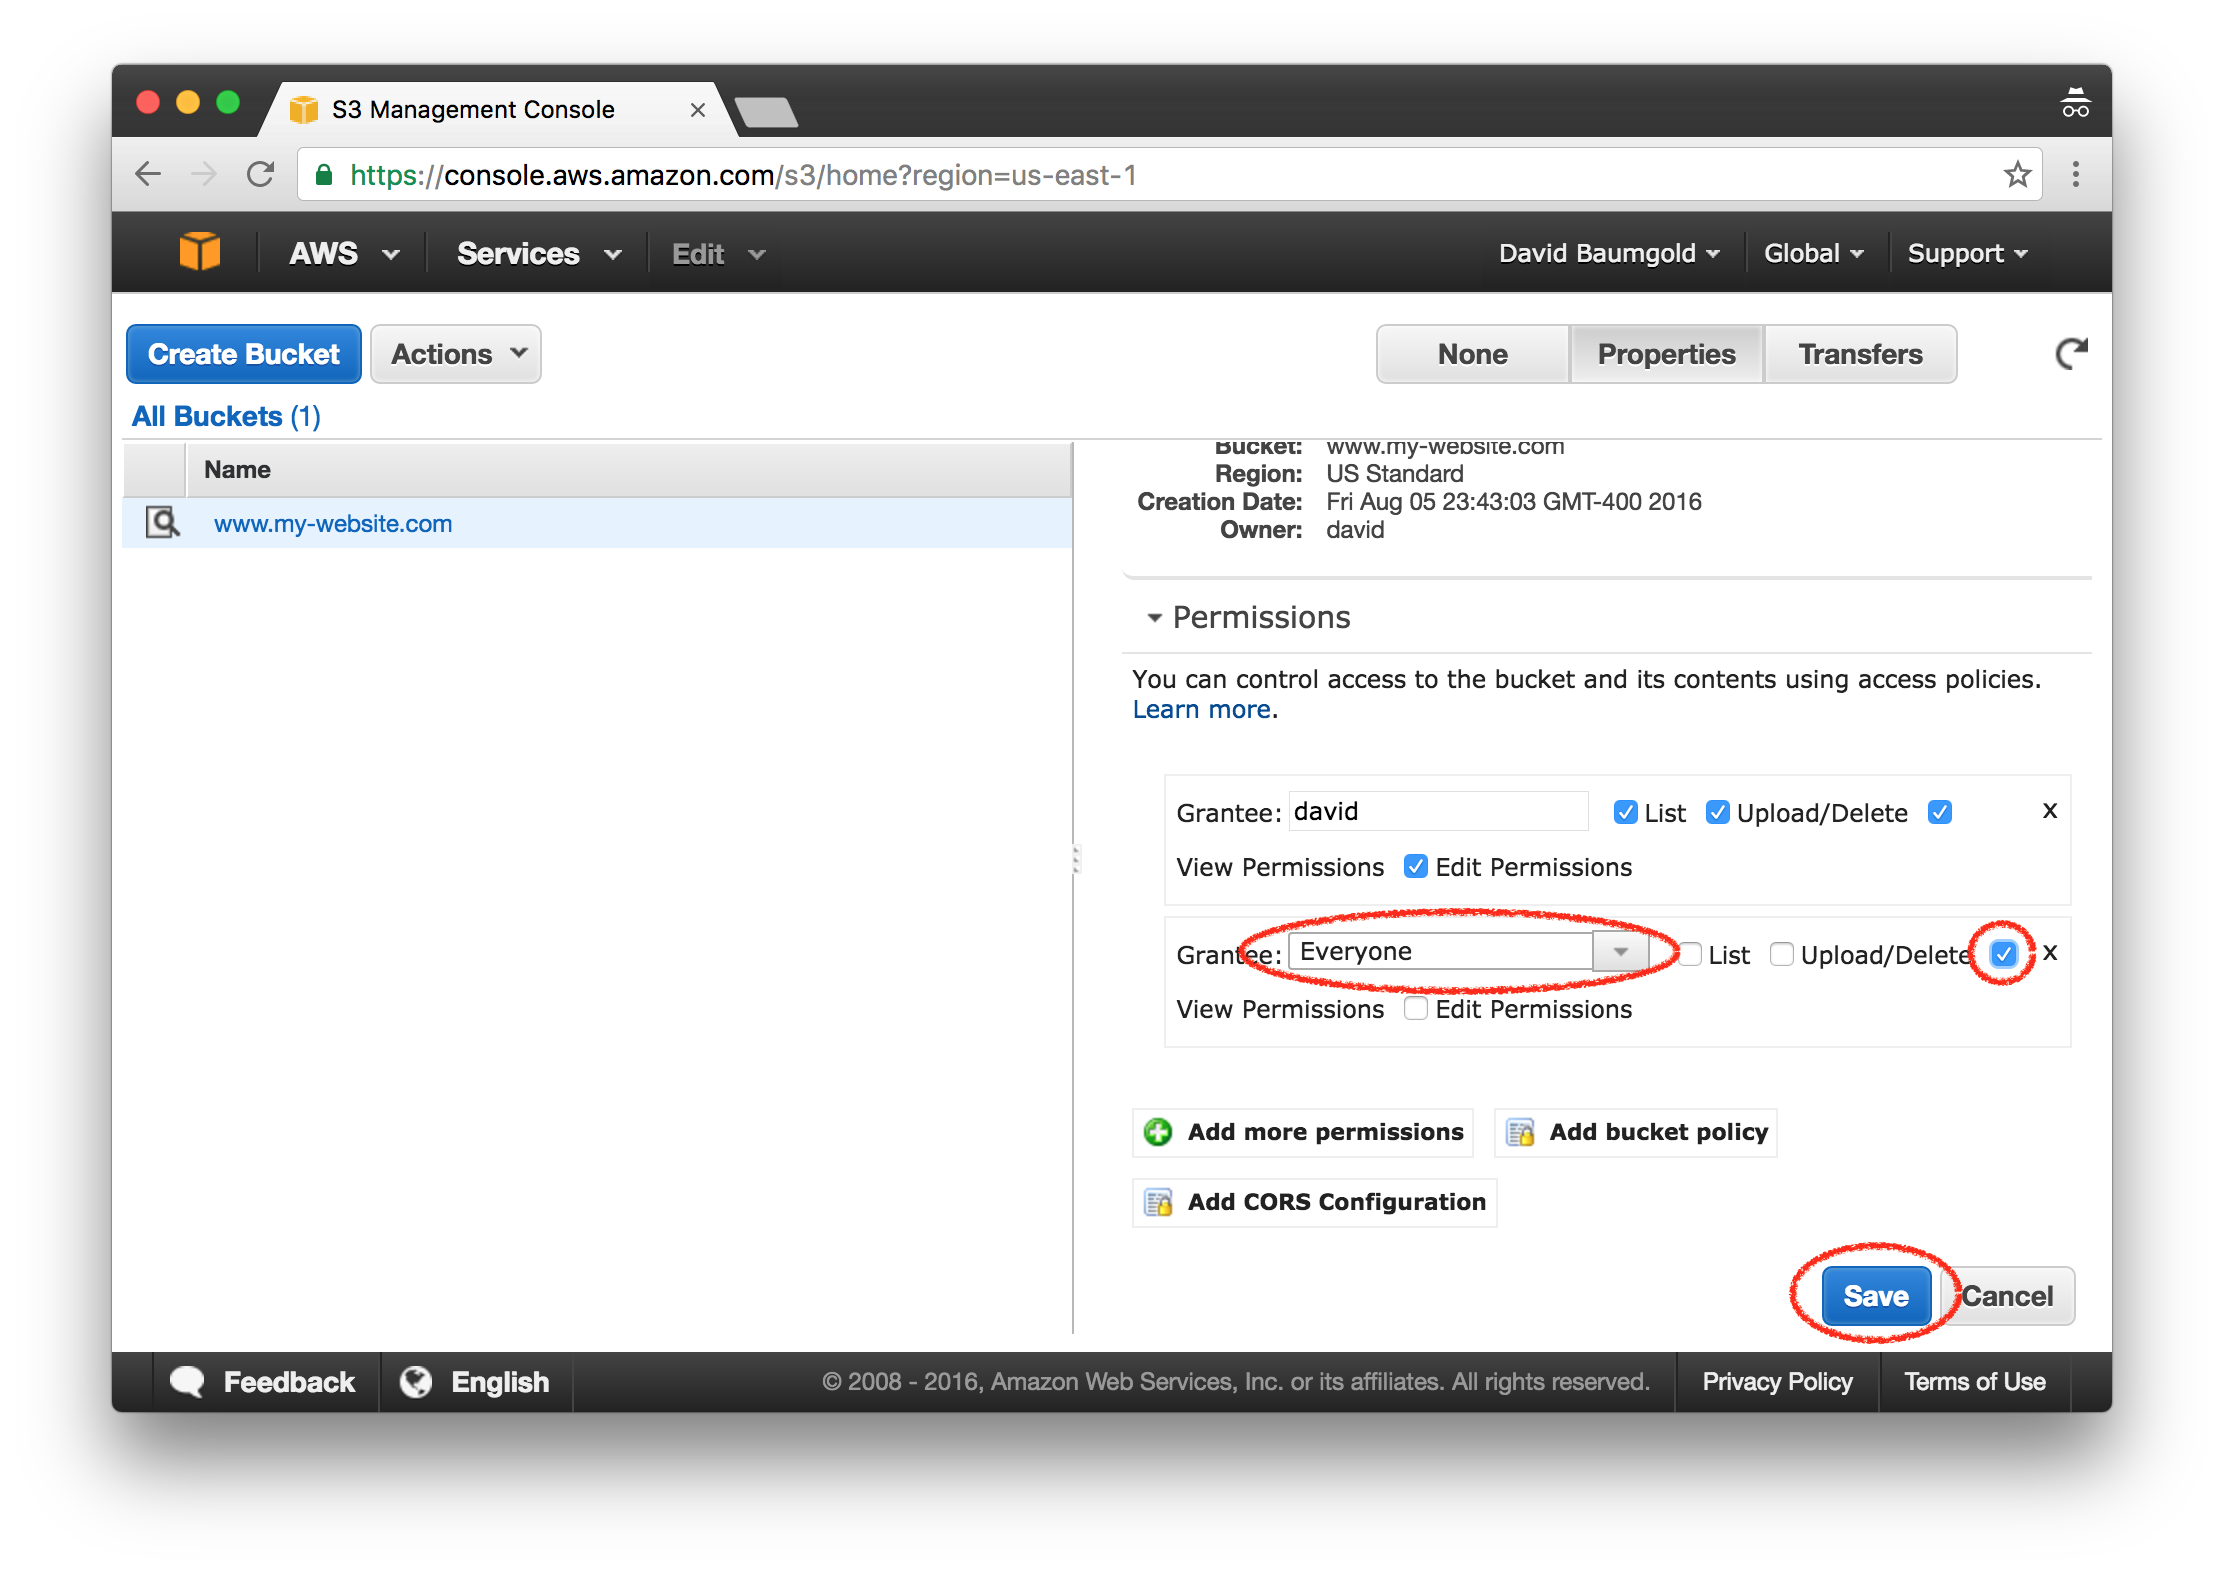Click the Create Bucket button
Screen dimensions: 2224x1572
(244, 354)
